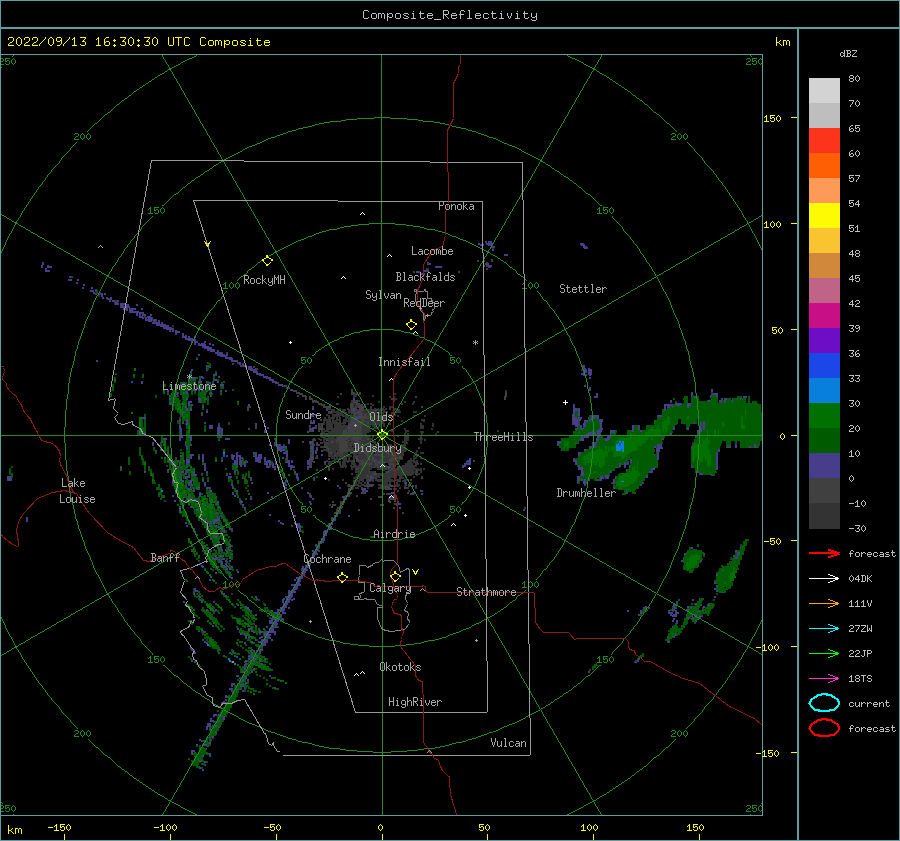
Task: Pick the magenta 42 dBZ legend swatch
Action: pyautogui.click(x=824, y=316)
